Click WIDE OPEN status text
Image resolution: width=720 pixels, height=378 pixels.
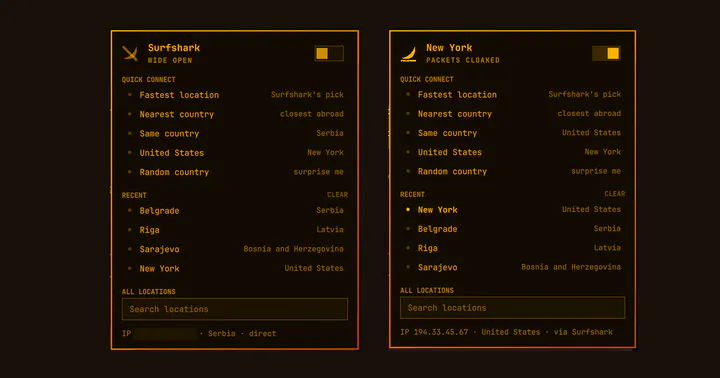coord(170,61)
